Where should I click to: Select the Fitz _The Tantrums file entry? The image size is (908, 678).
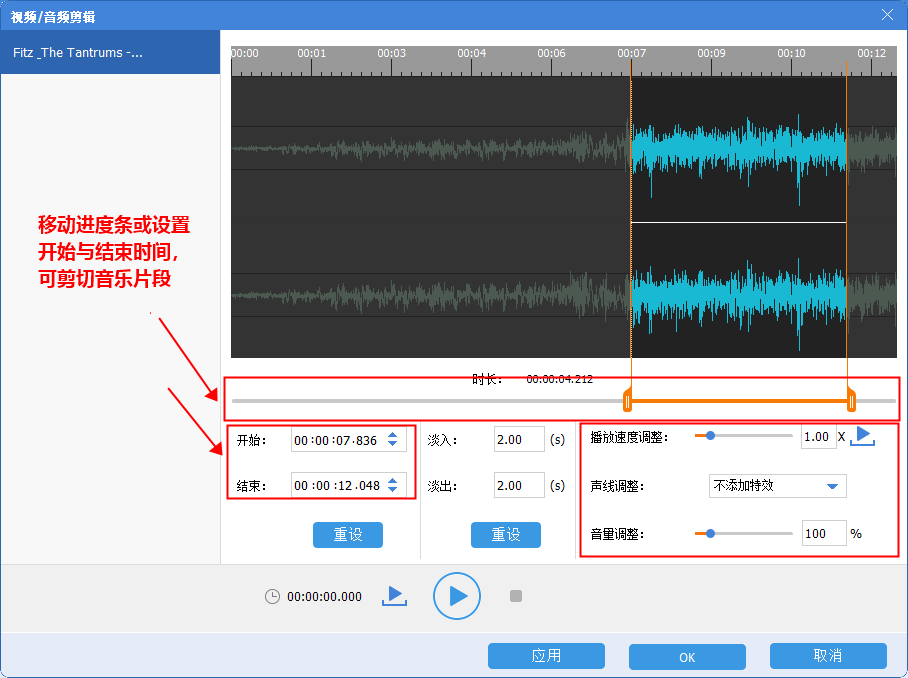(x=110, y=52)
